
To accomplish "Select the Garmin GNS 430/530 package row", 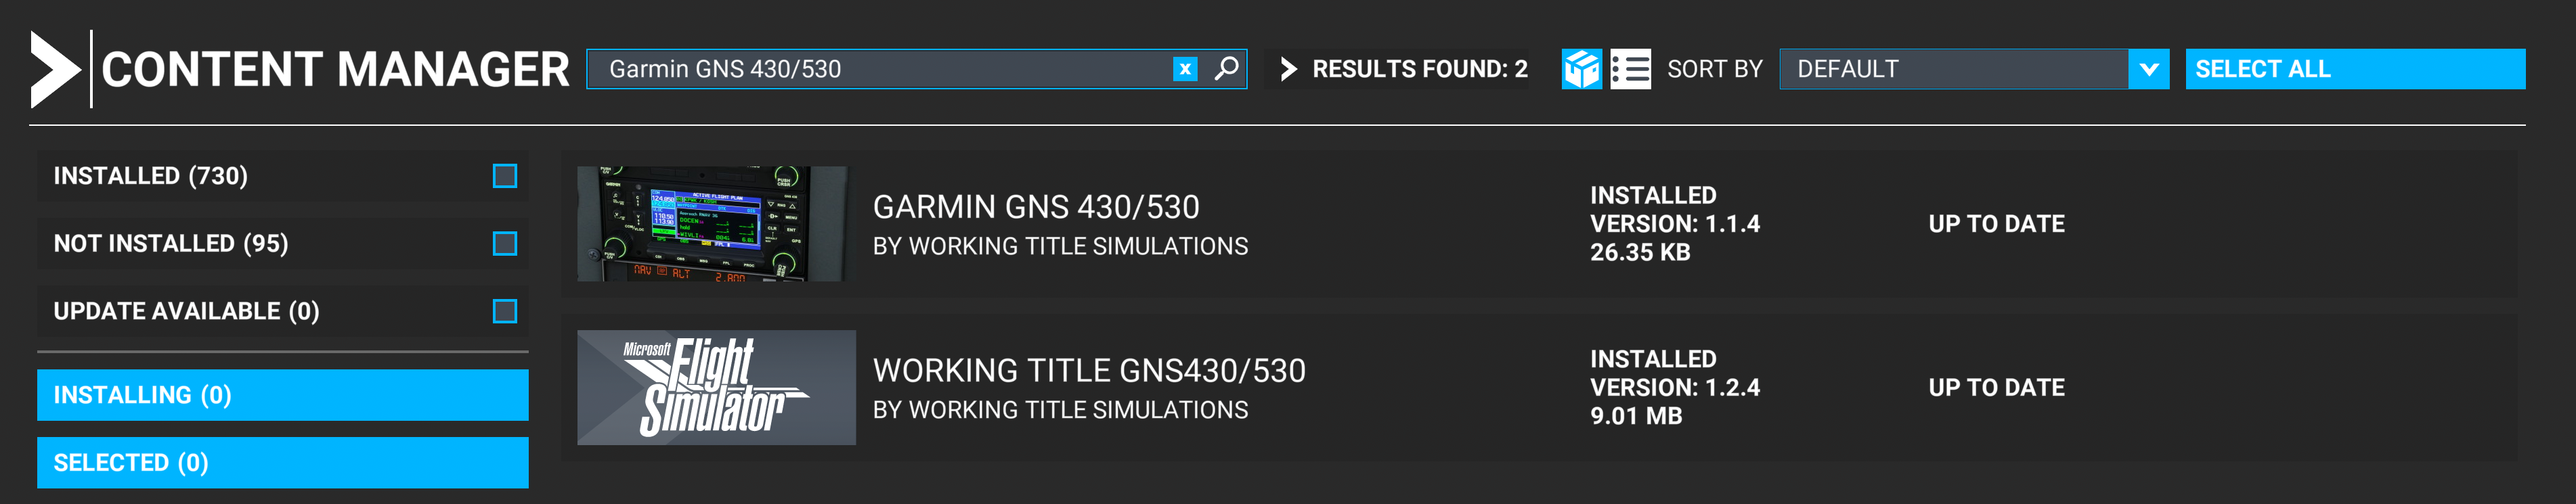I will (1538, 224).
